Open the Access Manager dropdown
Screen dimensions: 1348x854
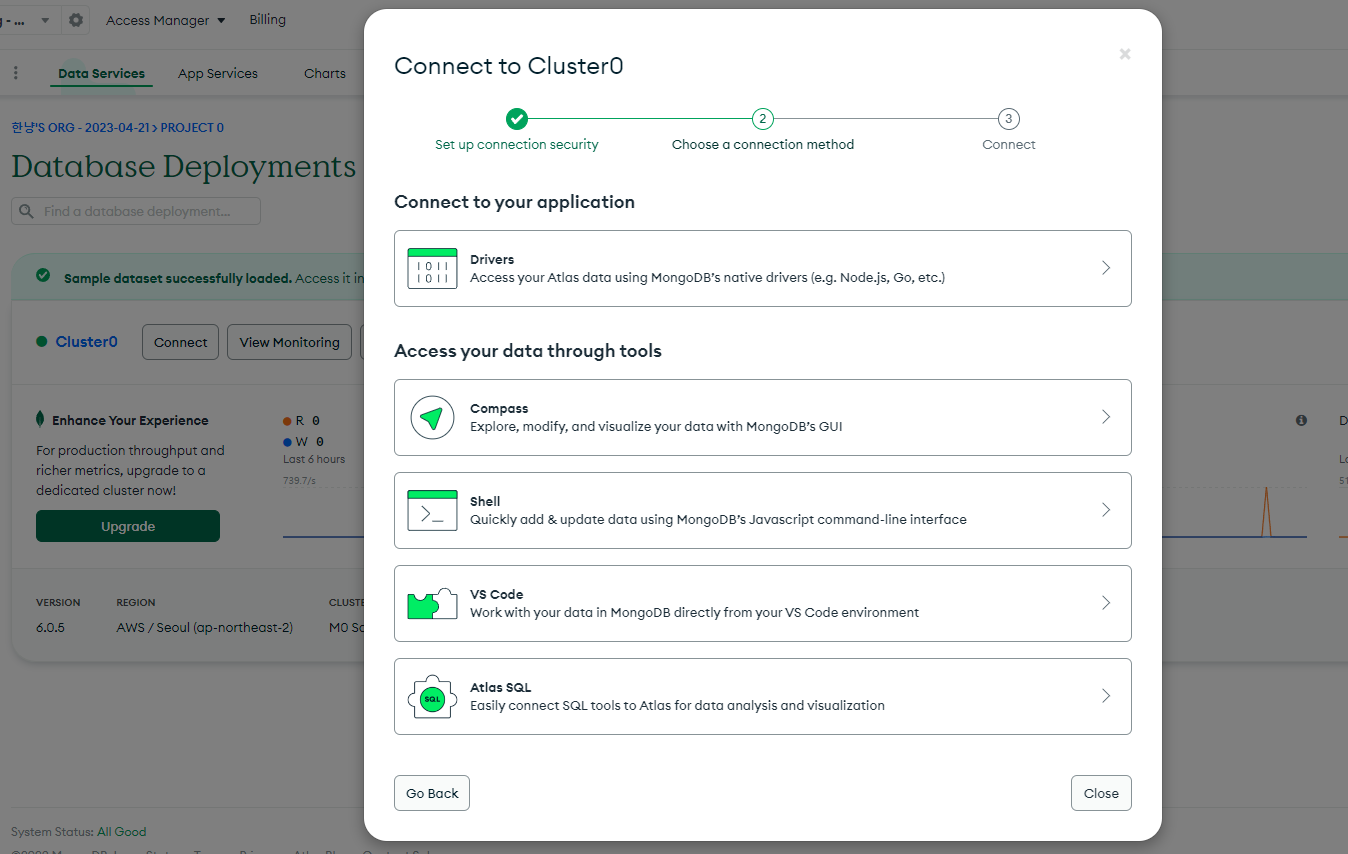coord(166,20)
